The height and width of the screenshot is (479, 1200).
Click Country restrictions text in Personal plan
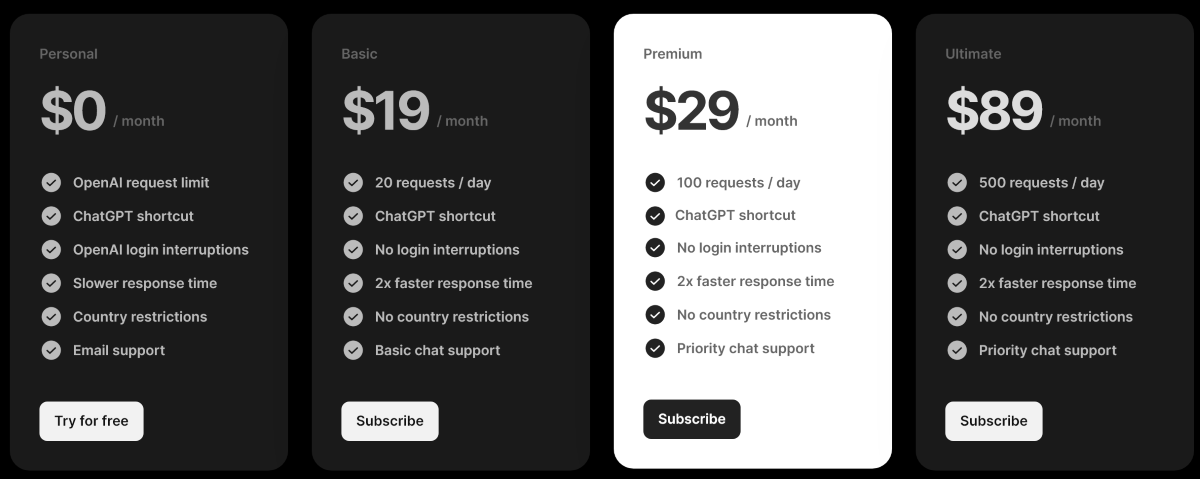pos(140,316)
